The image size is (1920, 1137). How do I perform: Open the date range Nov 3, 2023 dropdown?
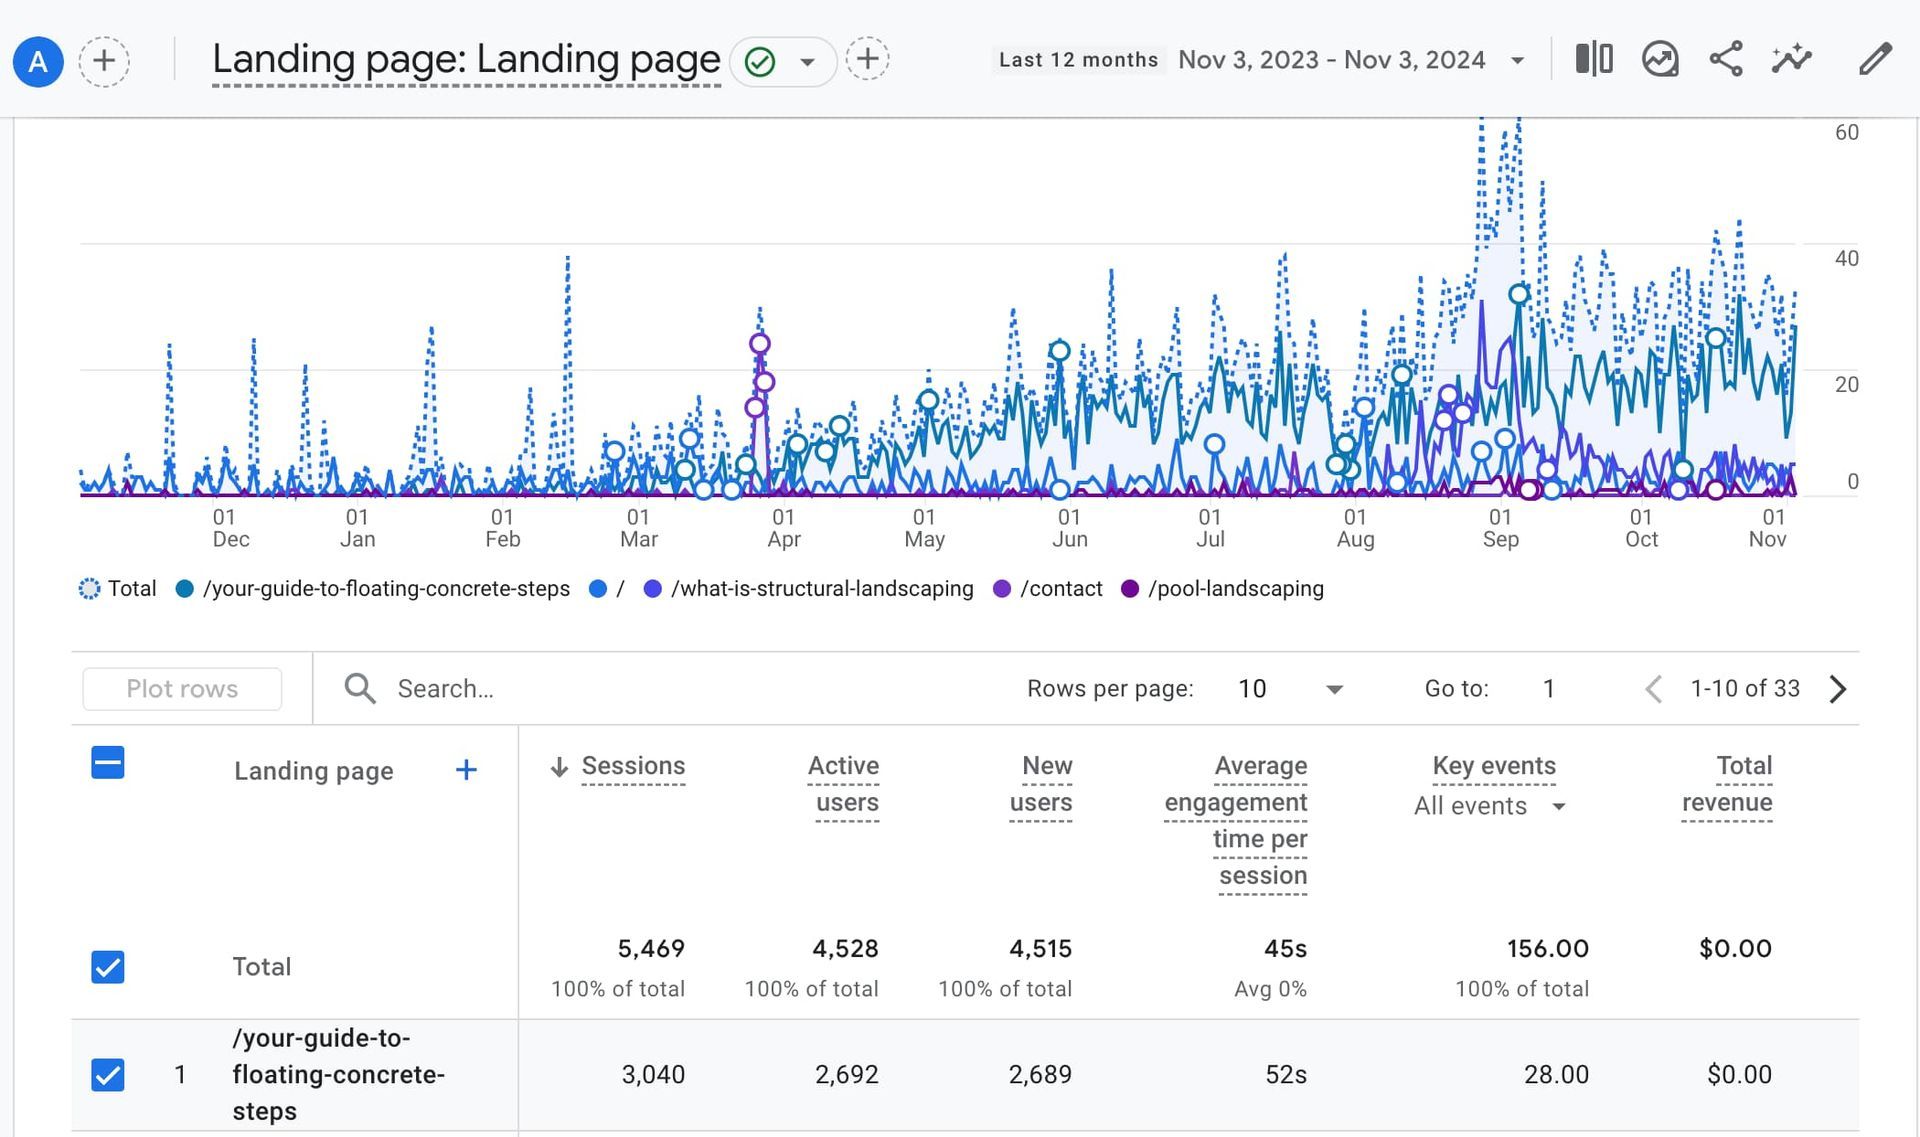click(1518, 60)
